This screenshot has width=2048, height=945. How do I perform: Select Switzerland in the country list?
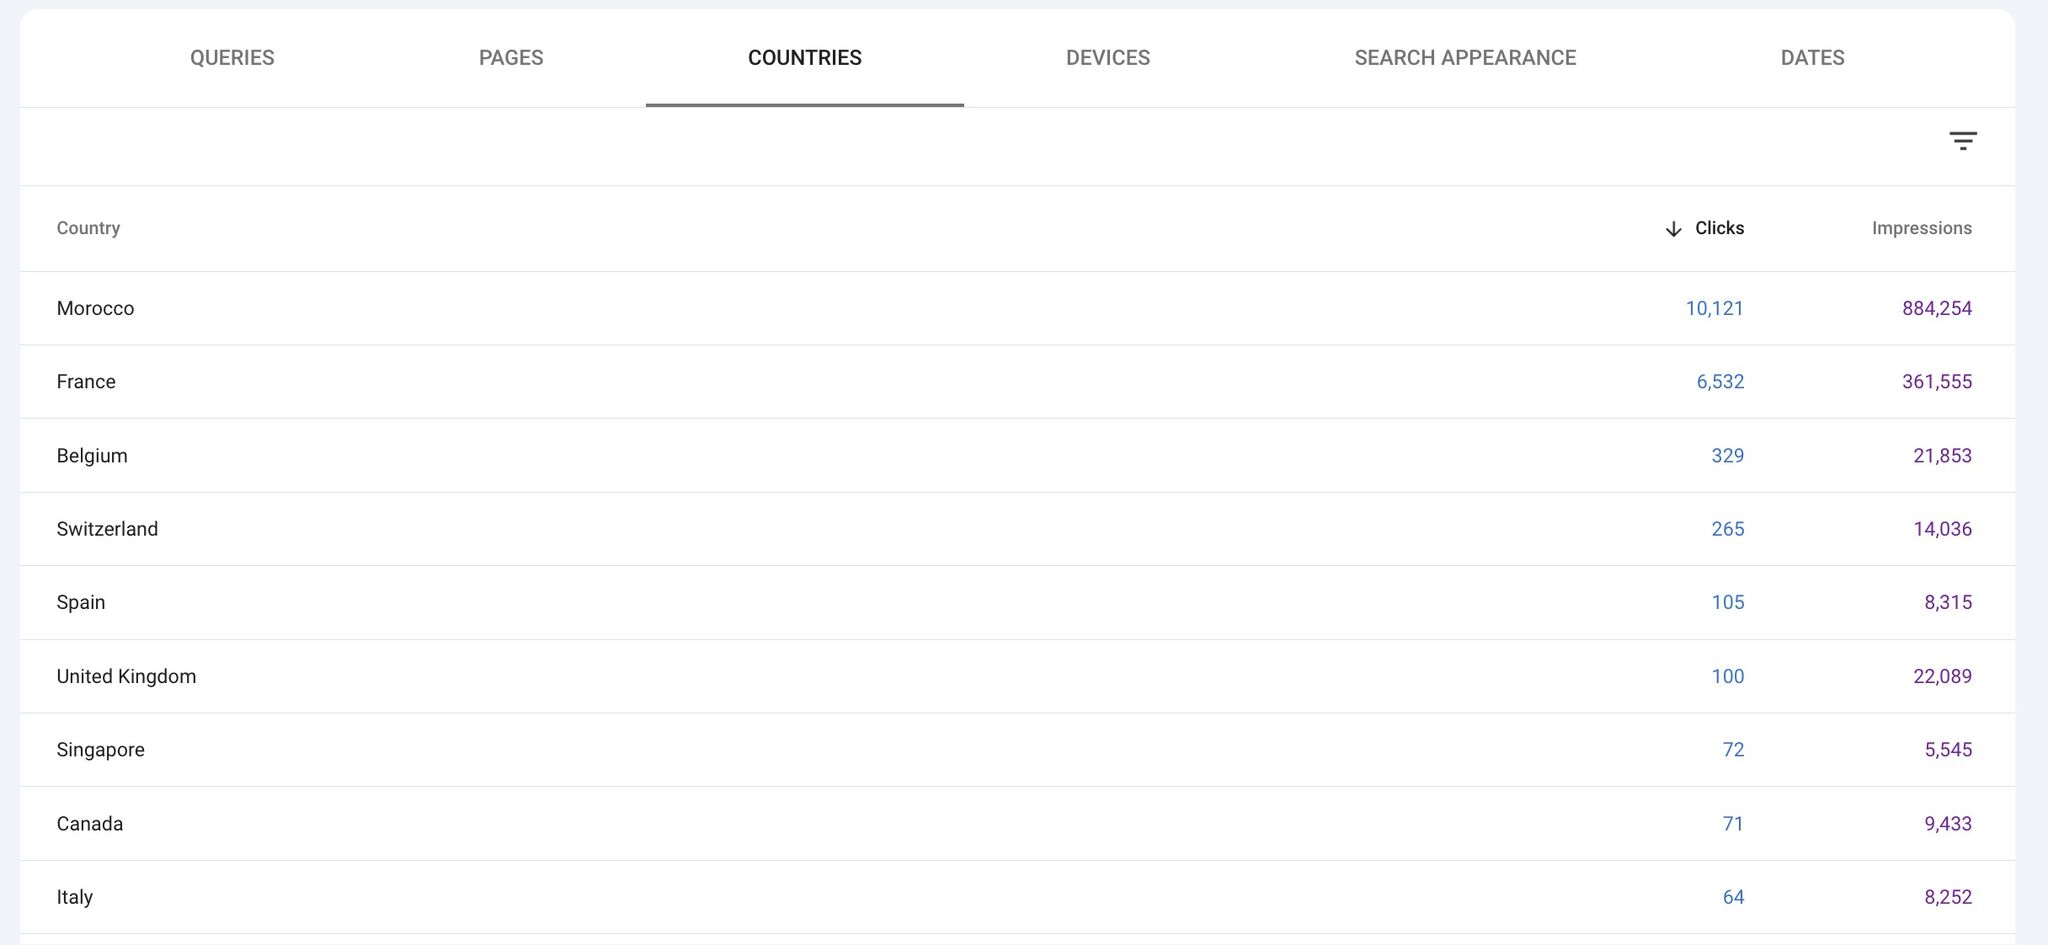coord(107,529)
